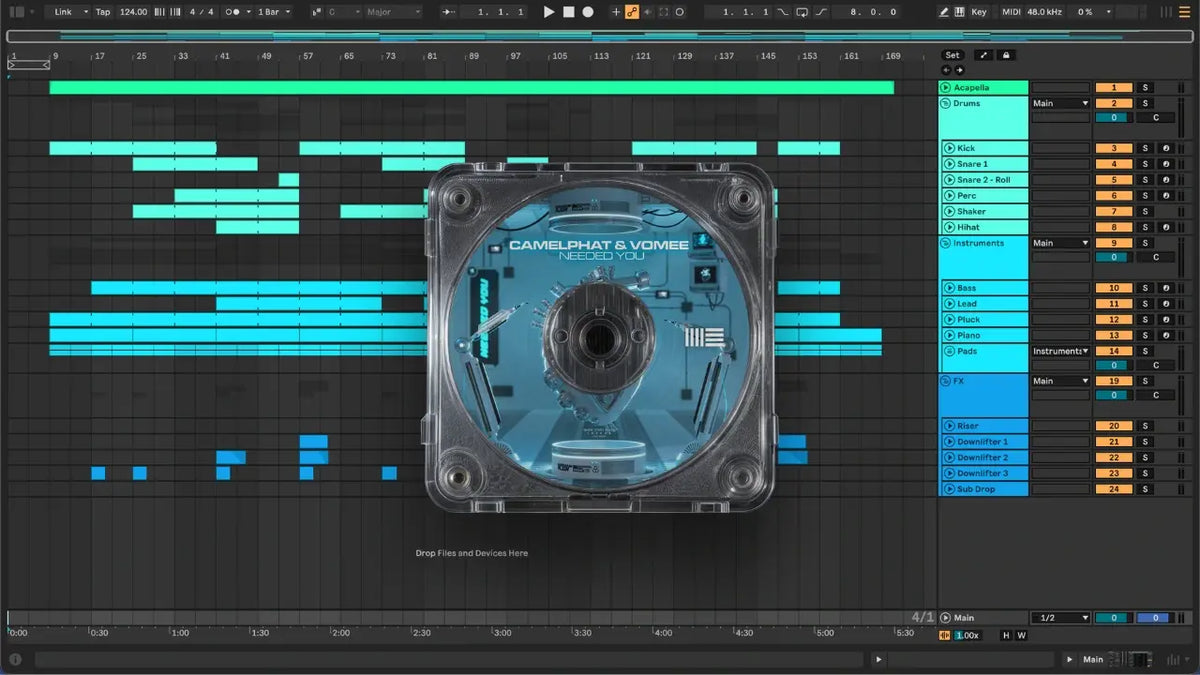This screenshot has width=1200, height=675.
Task: Click the Set locator button
Action: (x=952, y=55)
